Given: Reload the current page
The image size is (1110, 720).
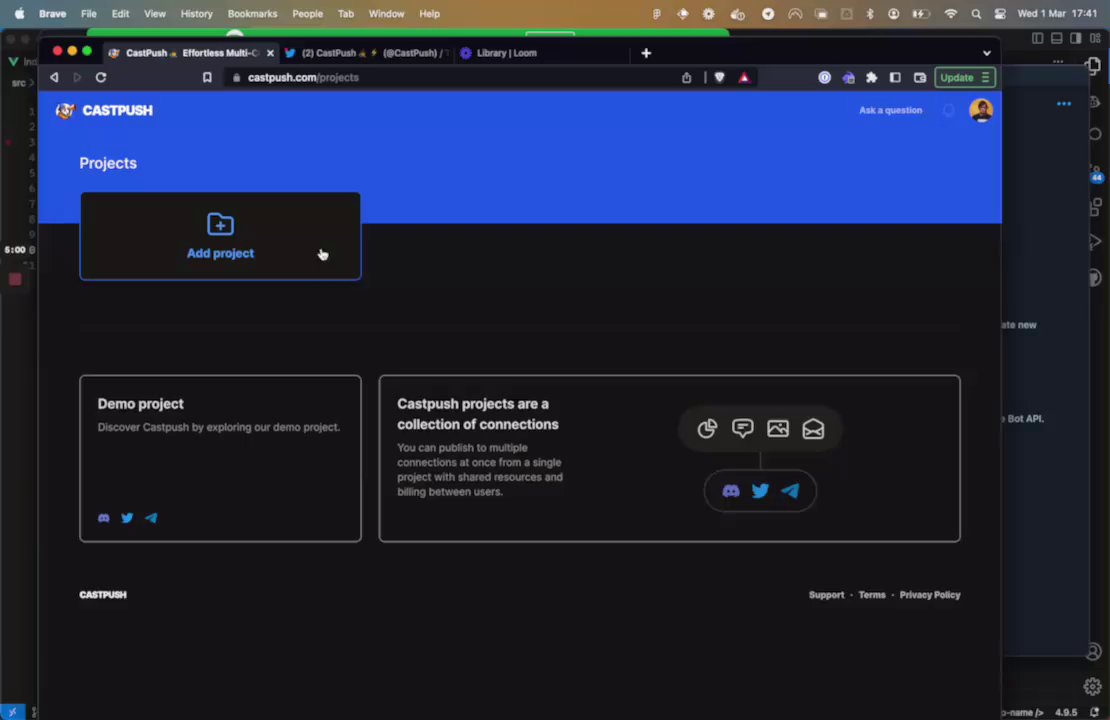Looking at the screenshot, I should point(101,77).
